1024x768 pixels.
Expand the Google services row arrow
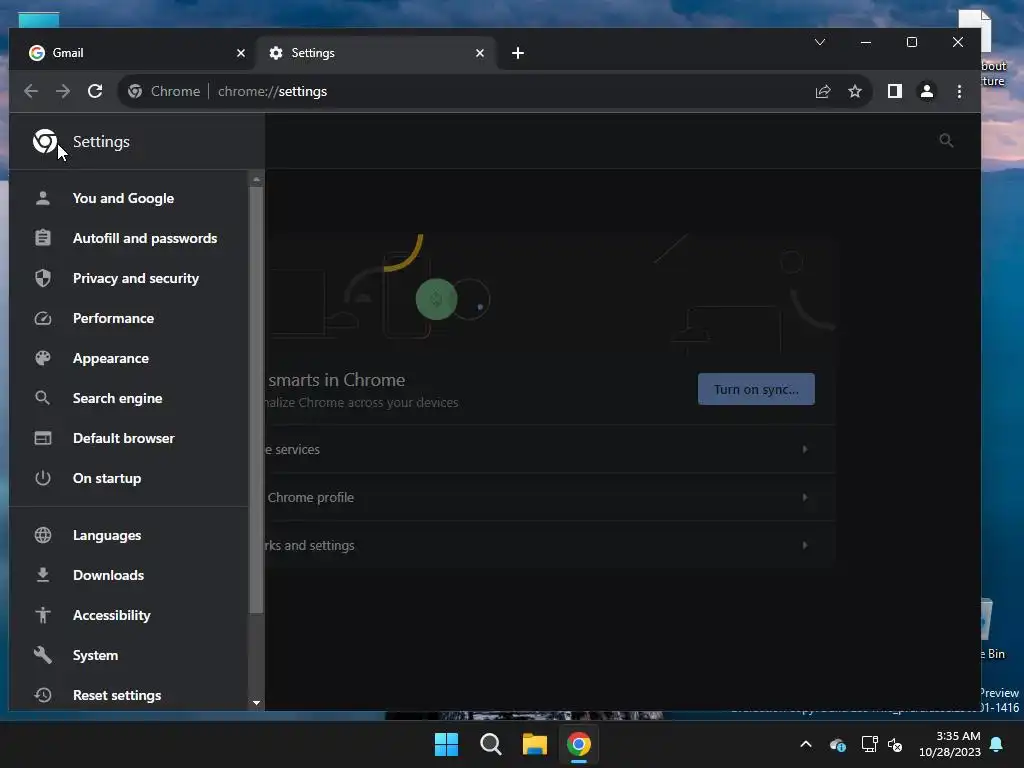(805, 449)
